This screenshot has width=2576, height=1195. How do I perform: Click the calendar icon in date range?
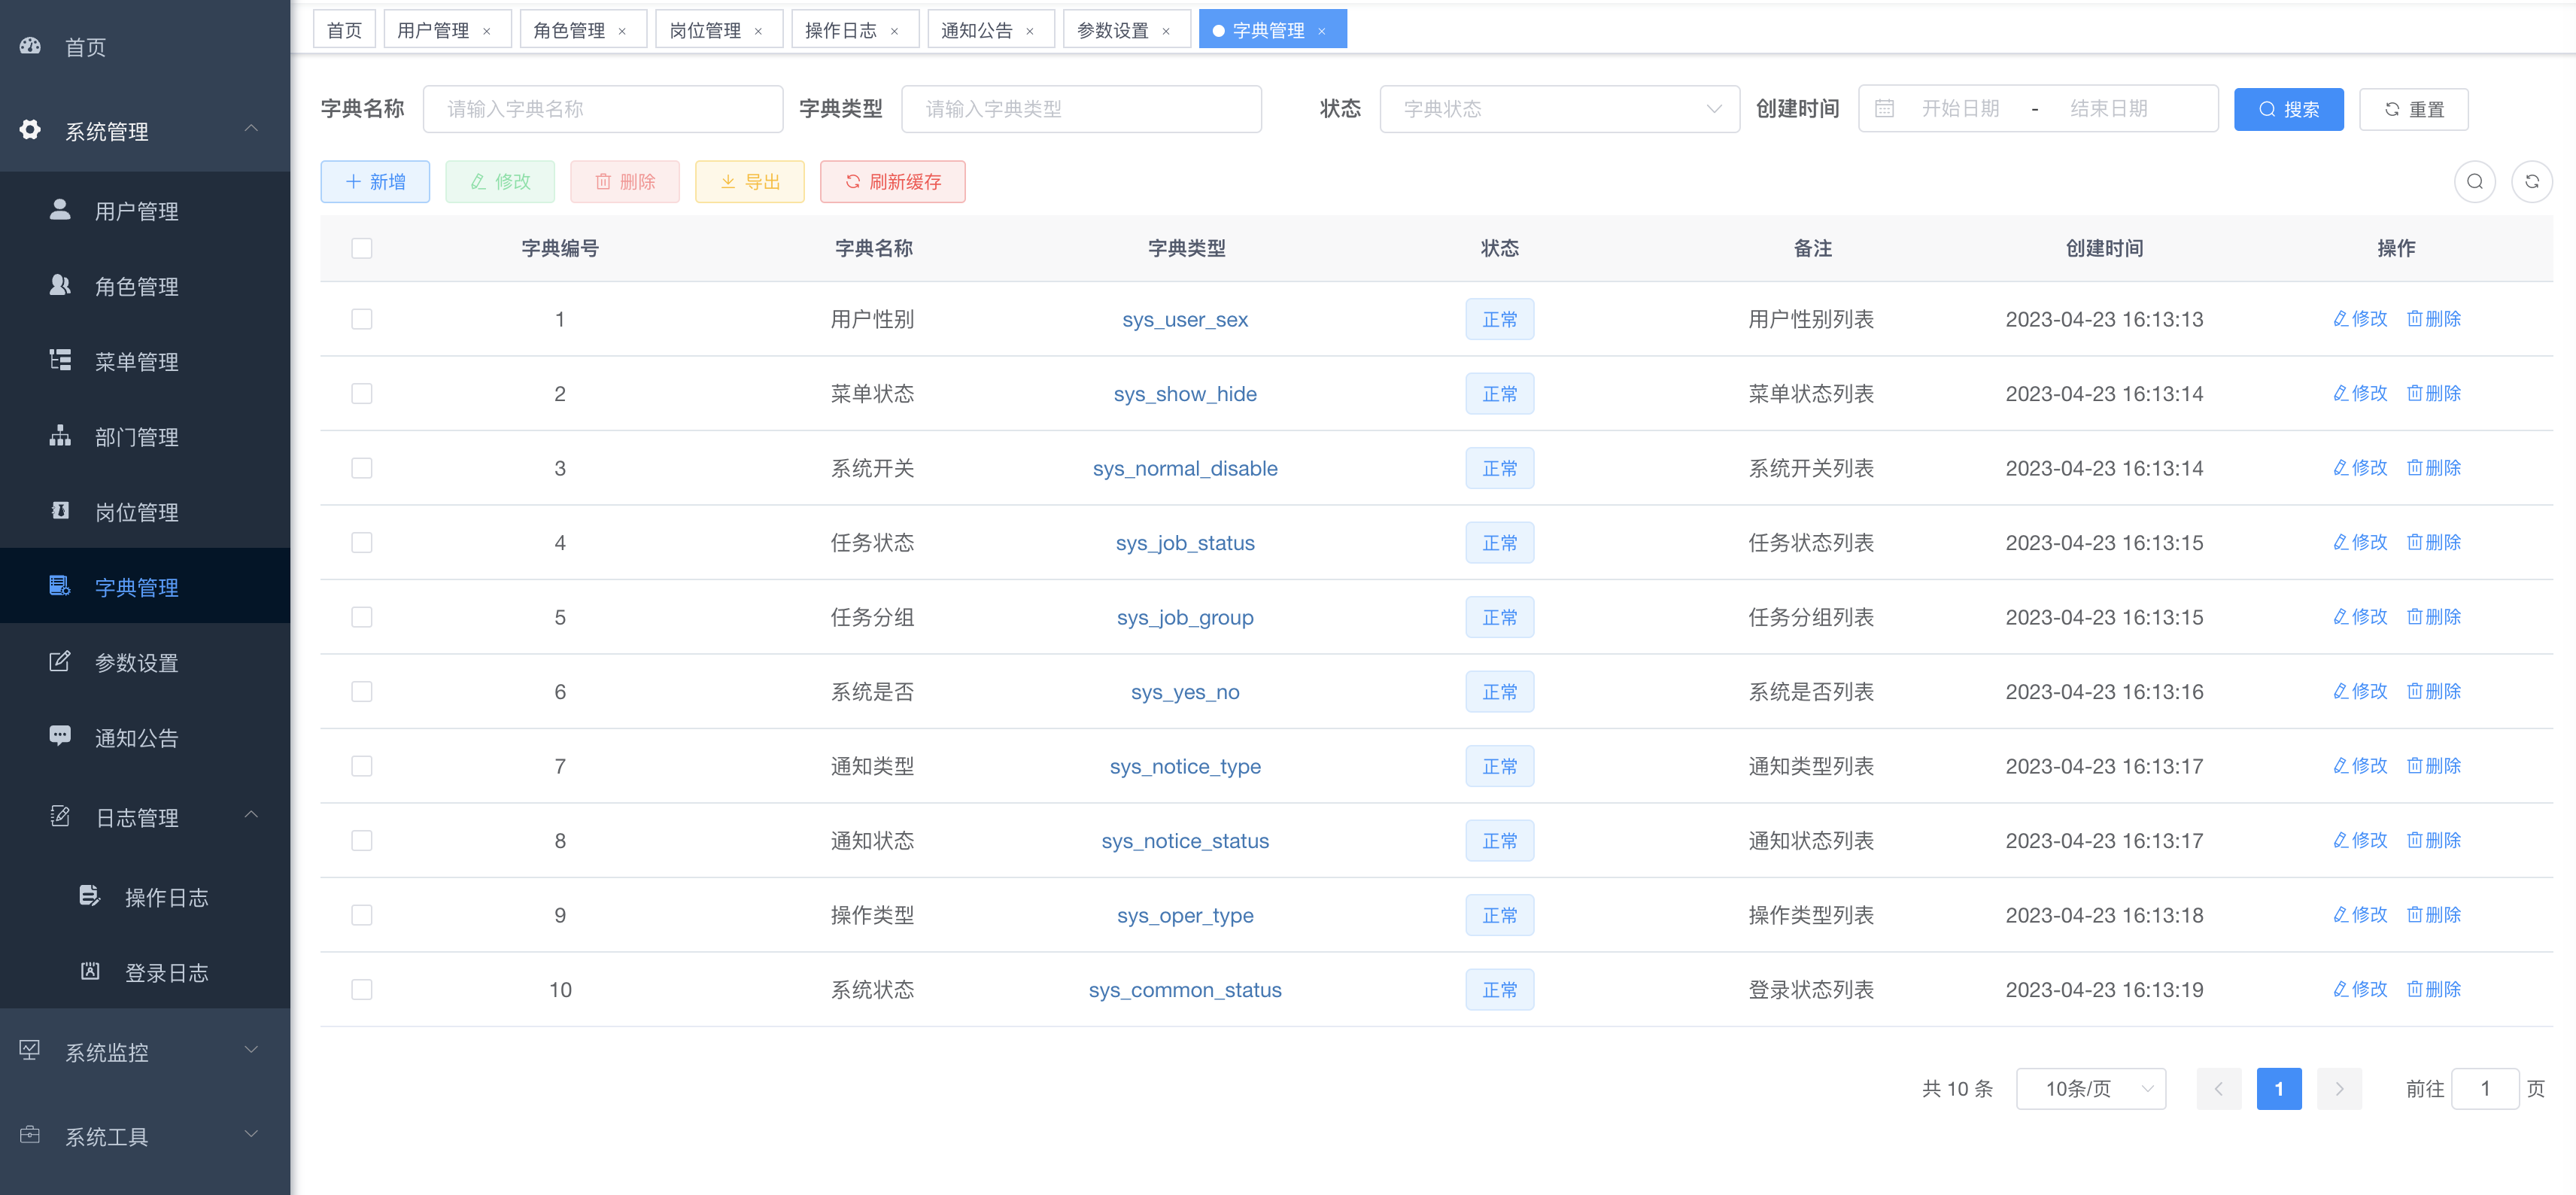coord(1884,108)
